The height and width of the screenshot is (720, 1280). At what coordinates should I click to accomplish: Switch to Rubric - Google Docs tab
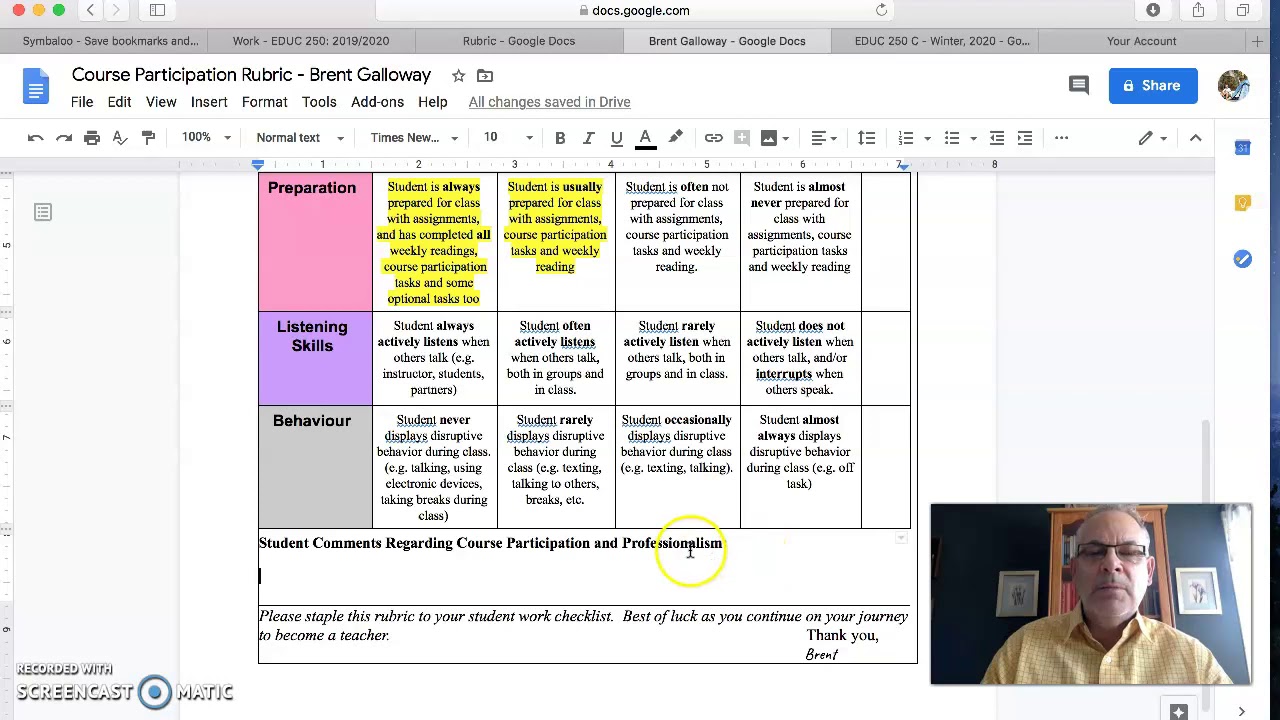[x=519, y=41]
